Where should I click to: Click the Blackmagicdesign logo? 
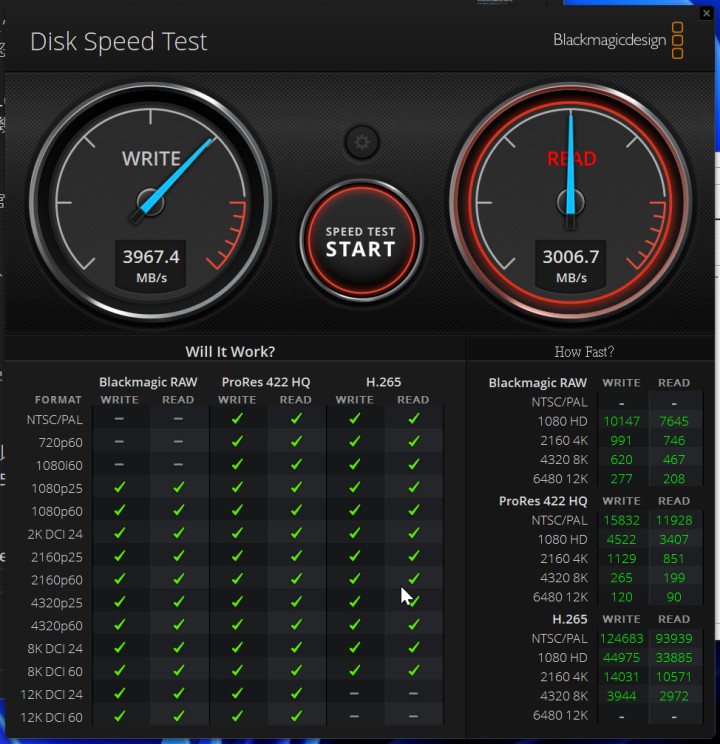click(x=618, y=40)
